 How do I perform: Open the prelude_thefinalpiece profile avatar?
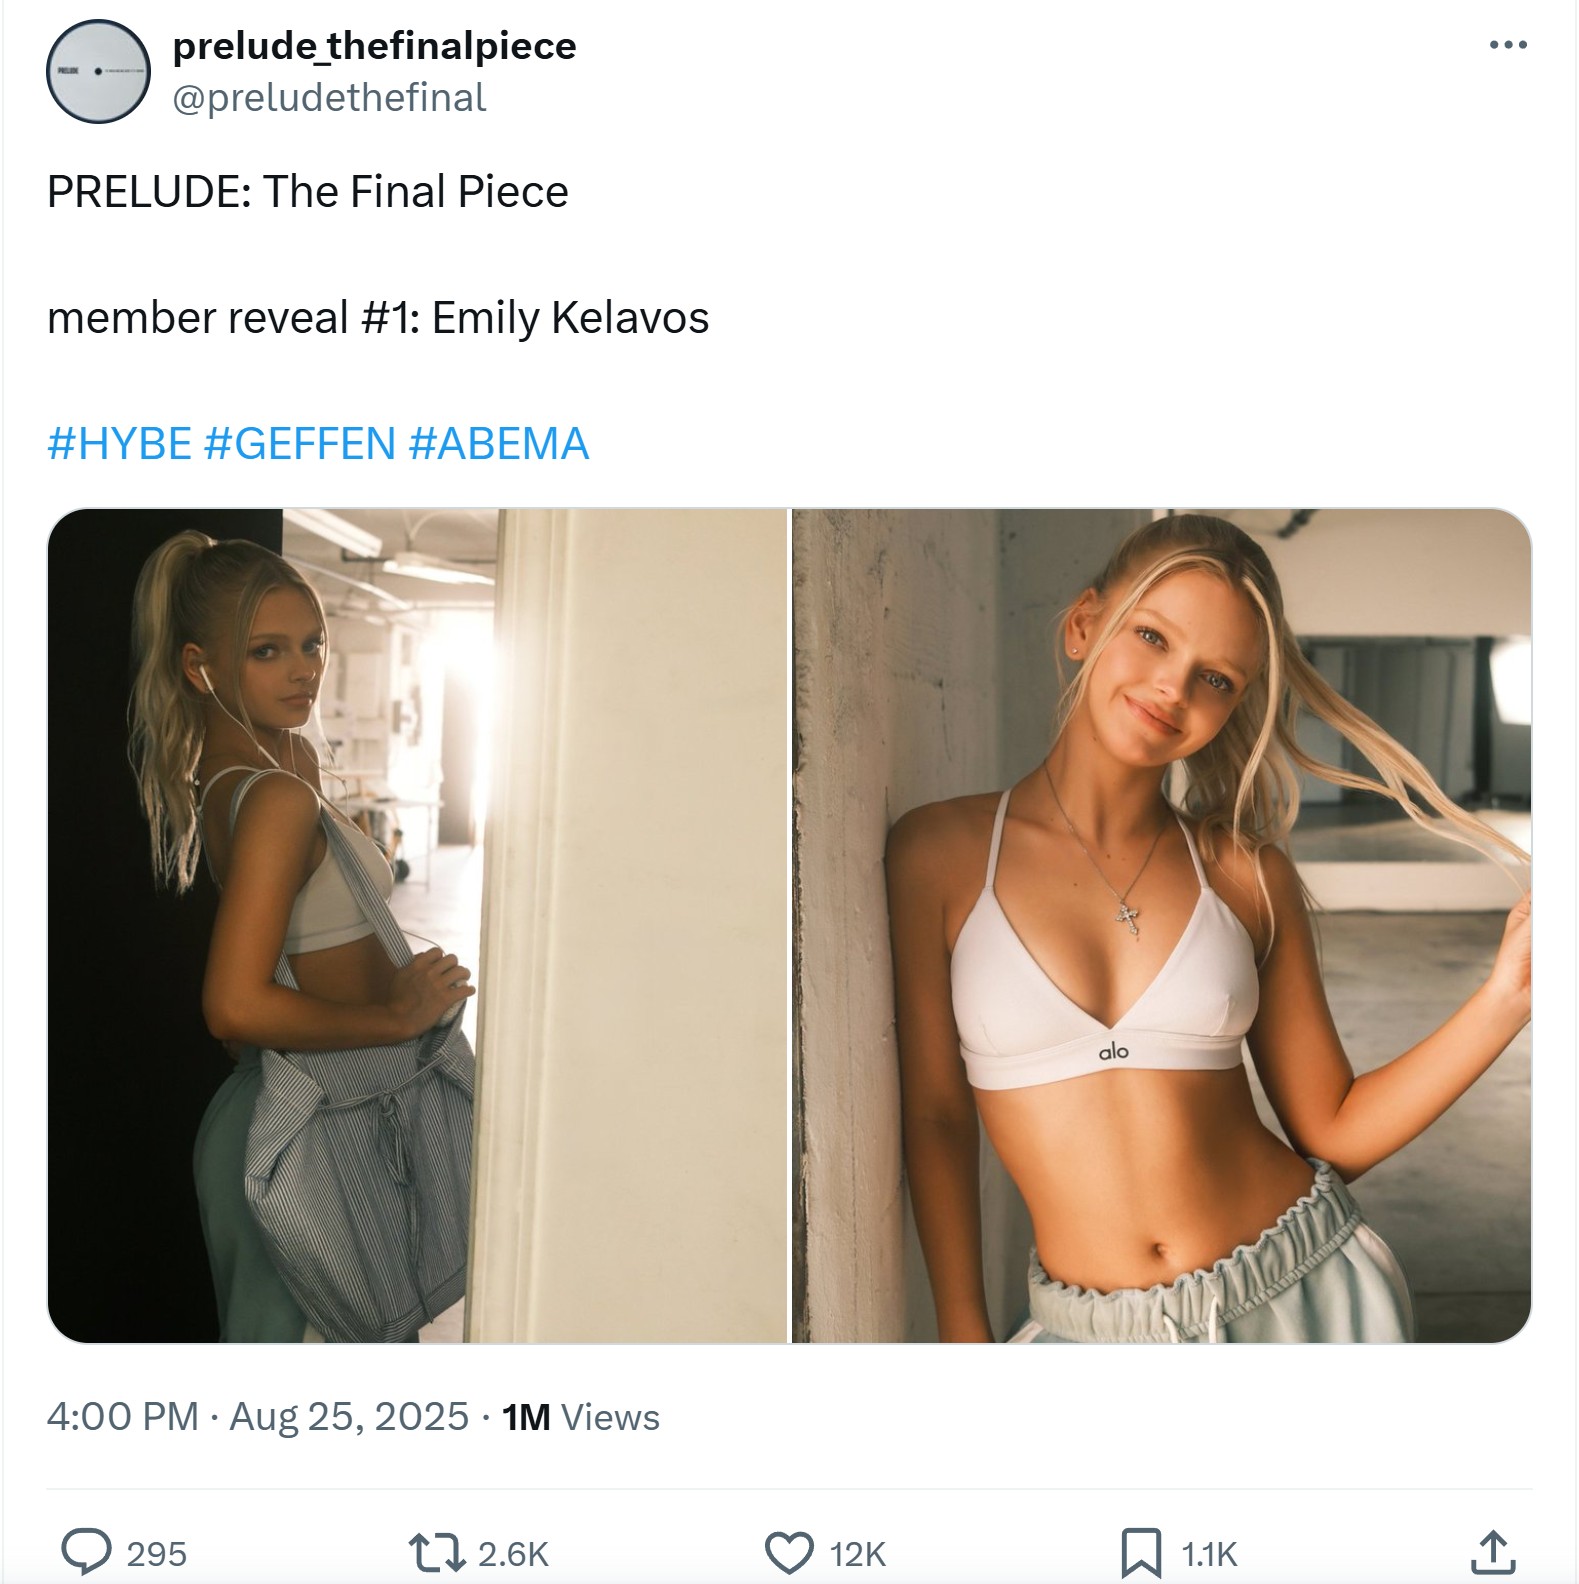pyautogui.click(x=98, y=72)
